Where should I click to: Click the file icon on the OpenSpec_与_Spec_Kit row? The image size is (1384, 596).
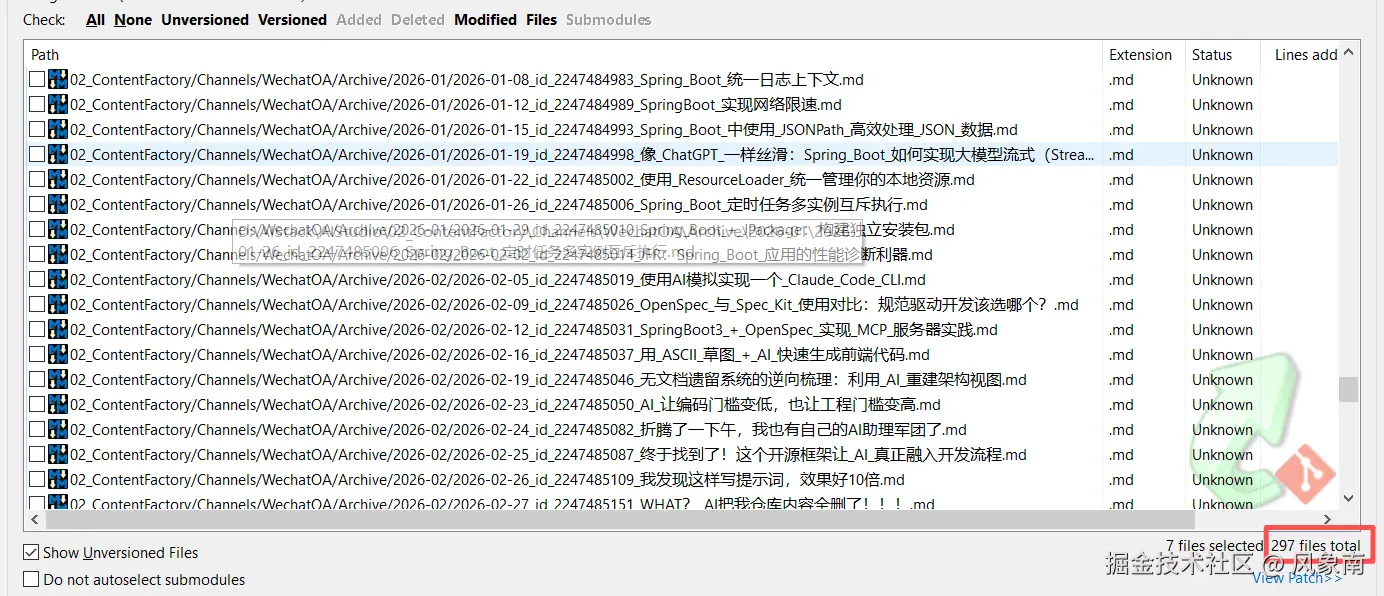coord(58,305)
